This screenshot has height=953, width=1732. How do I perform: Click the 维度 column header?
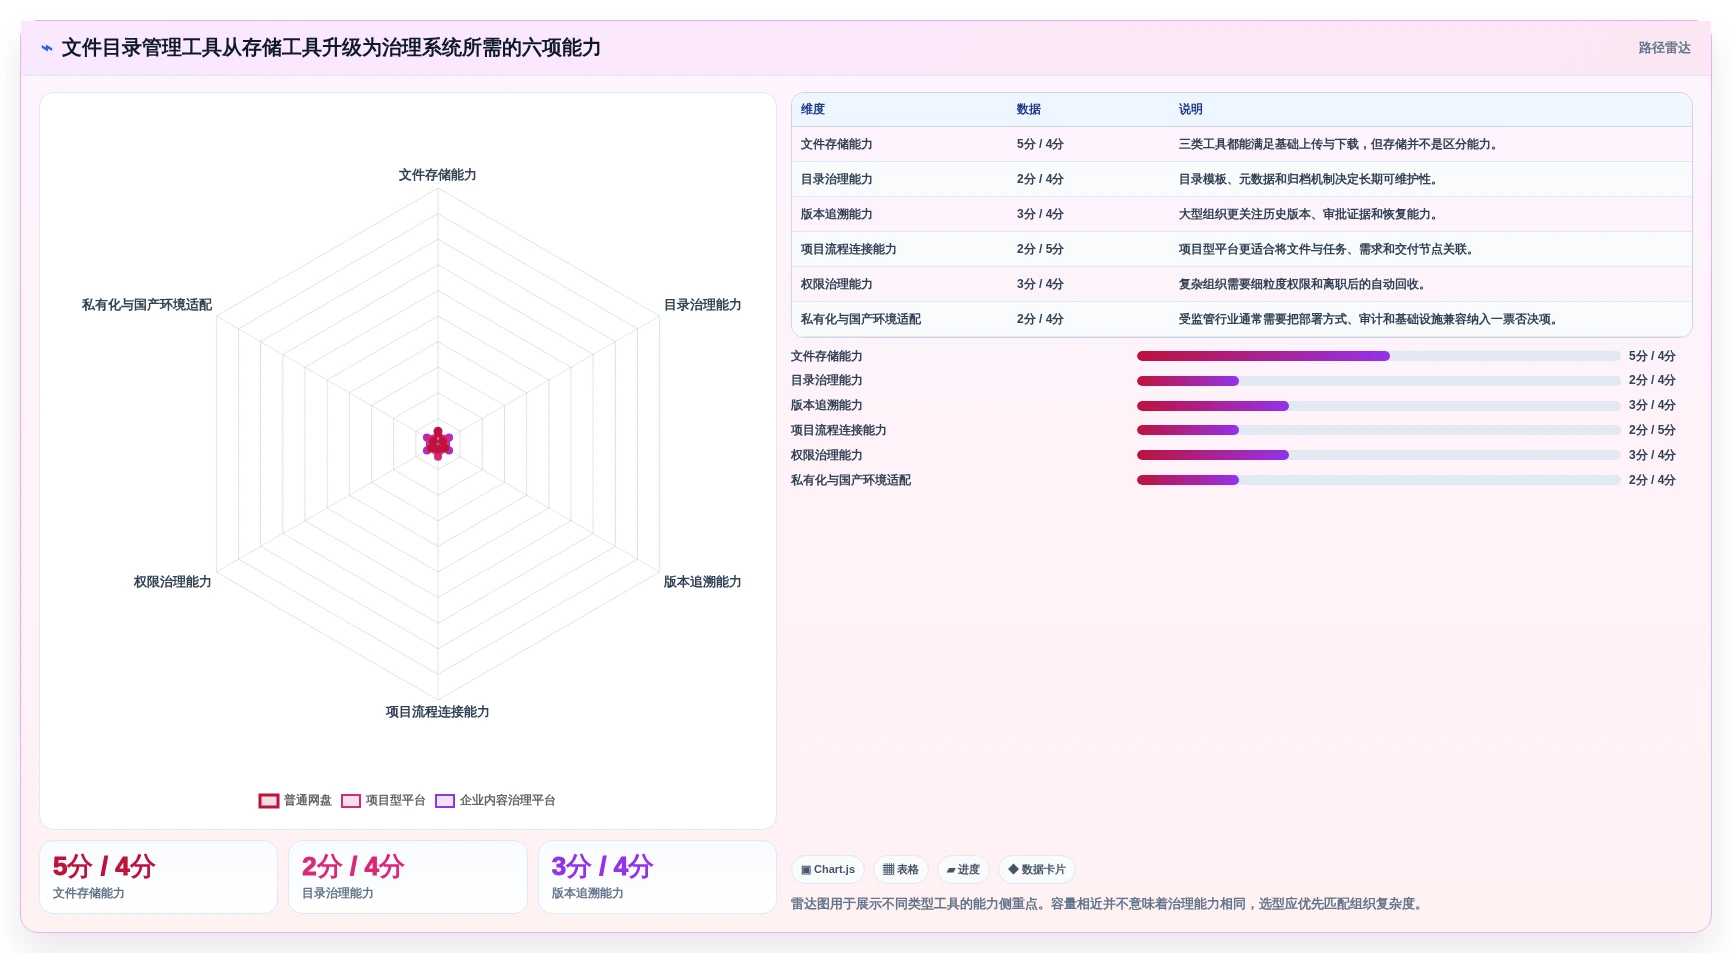813,110
